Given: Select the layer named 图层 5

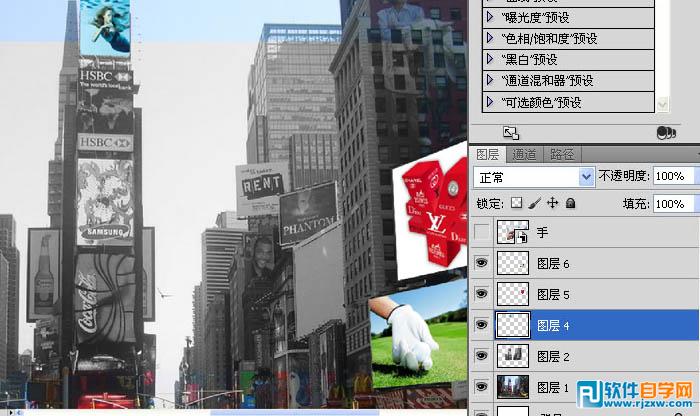Looking at the screenshot, I should 553,294.
